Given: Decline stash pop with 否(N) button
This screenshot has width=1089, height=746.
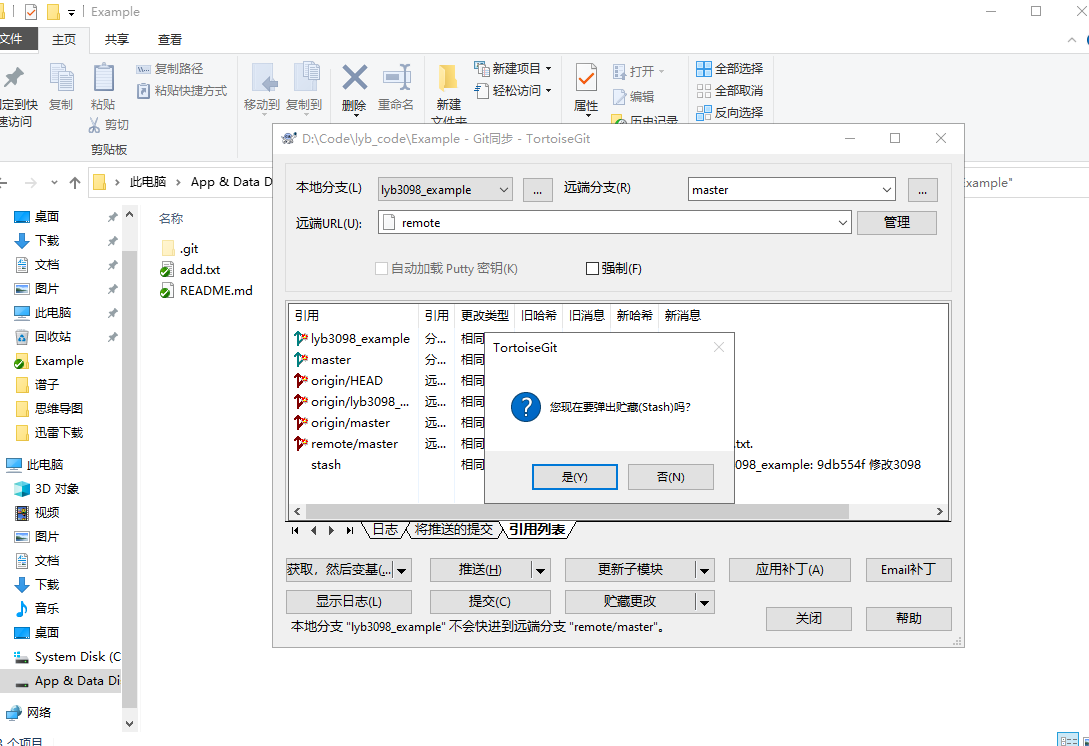Looking at the screenshot, I should point(670,477).
